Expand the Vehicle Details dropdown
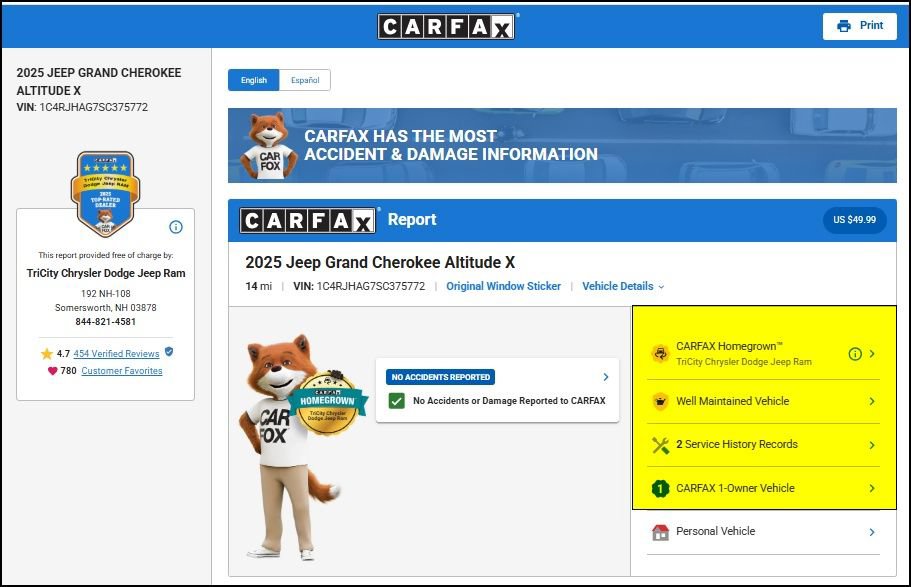Image resolution: width=911 pixels, height=587 pixels. point(623,286)
